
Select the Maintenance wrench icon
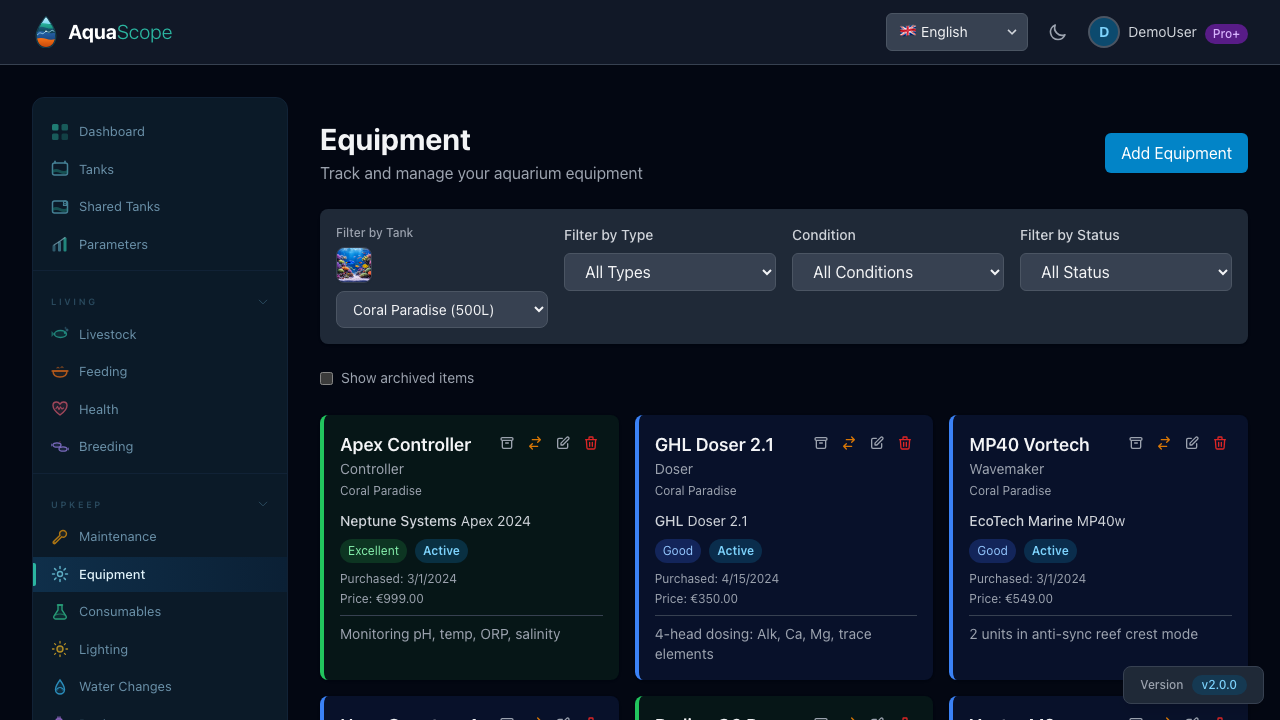60,536
